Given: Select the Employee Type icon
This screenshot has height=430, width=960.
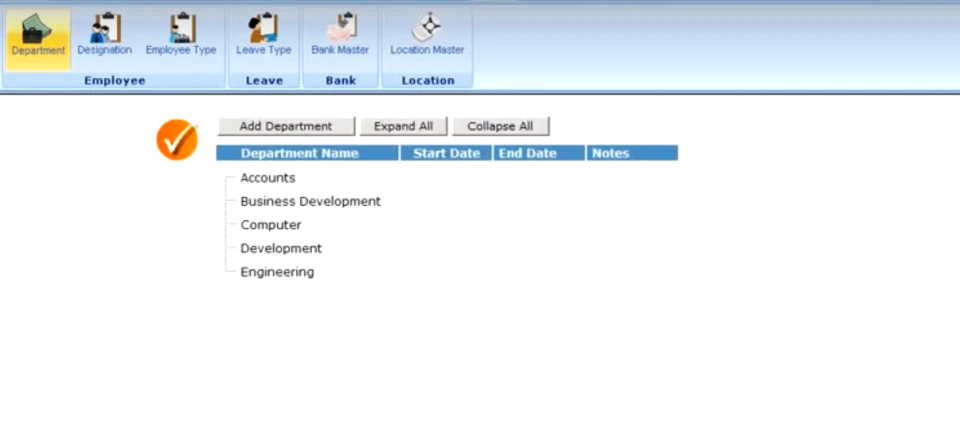Looking at the screenshot, I should tap(181, 36).
